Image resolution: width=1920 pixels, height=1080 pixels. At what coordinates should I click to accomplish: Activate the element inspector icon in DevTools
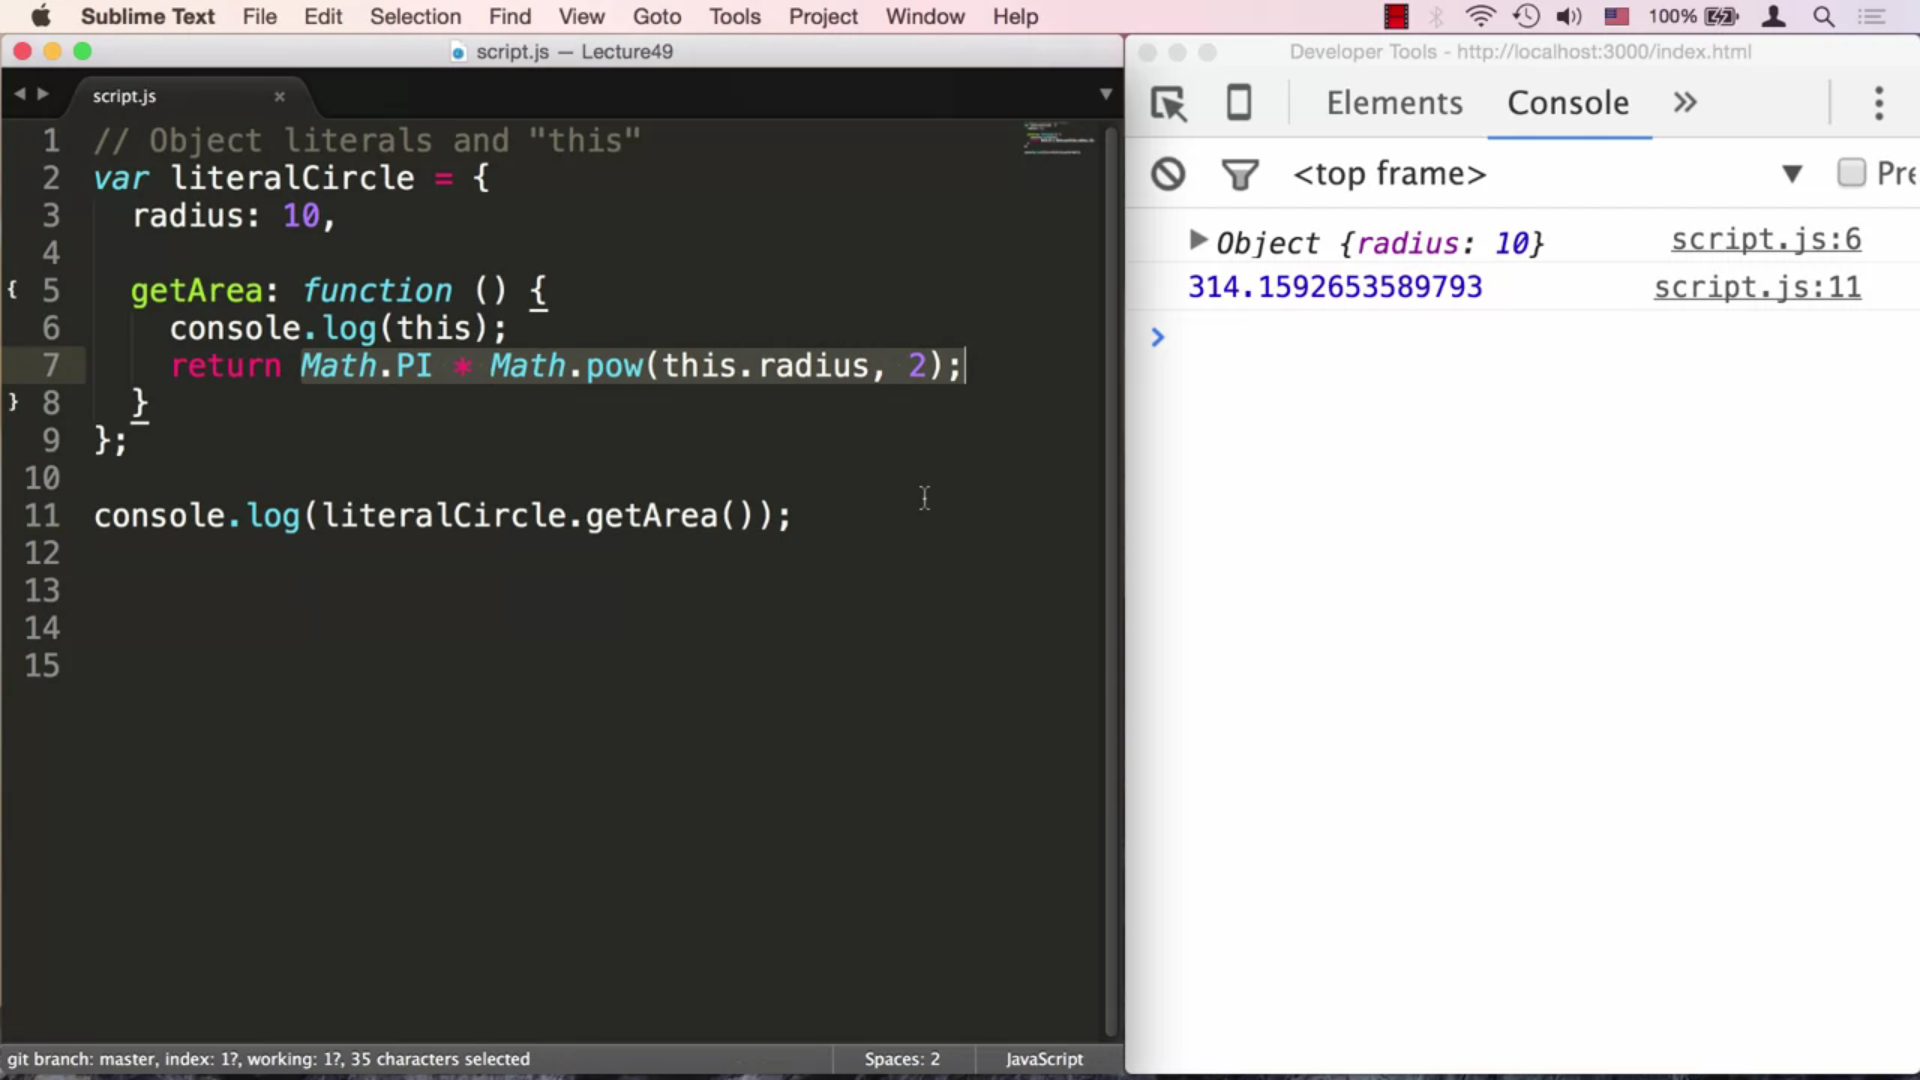pos(1168,103)
